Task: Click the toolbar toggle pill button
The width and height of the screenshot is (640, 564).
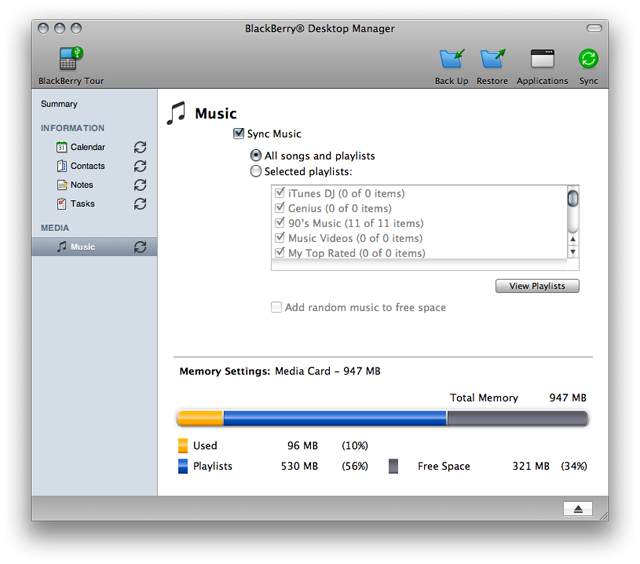Action: pyautogui.click(x=594, y=28)
